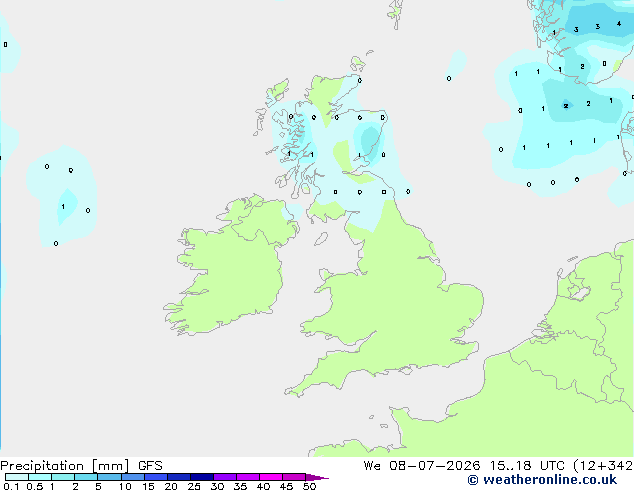Click the Precipitation [mm] GFS title
Screen dimensions: 634x490
(81, 466)
